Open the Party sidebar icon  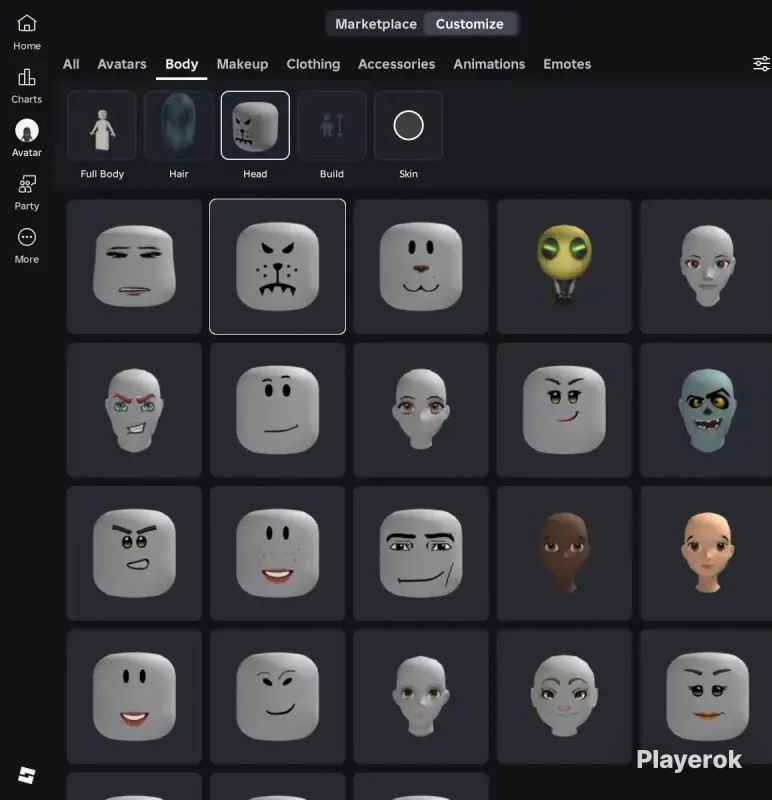pyautogui.click(x=27, y=184)
